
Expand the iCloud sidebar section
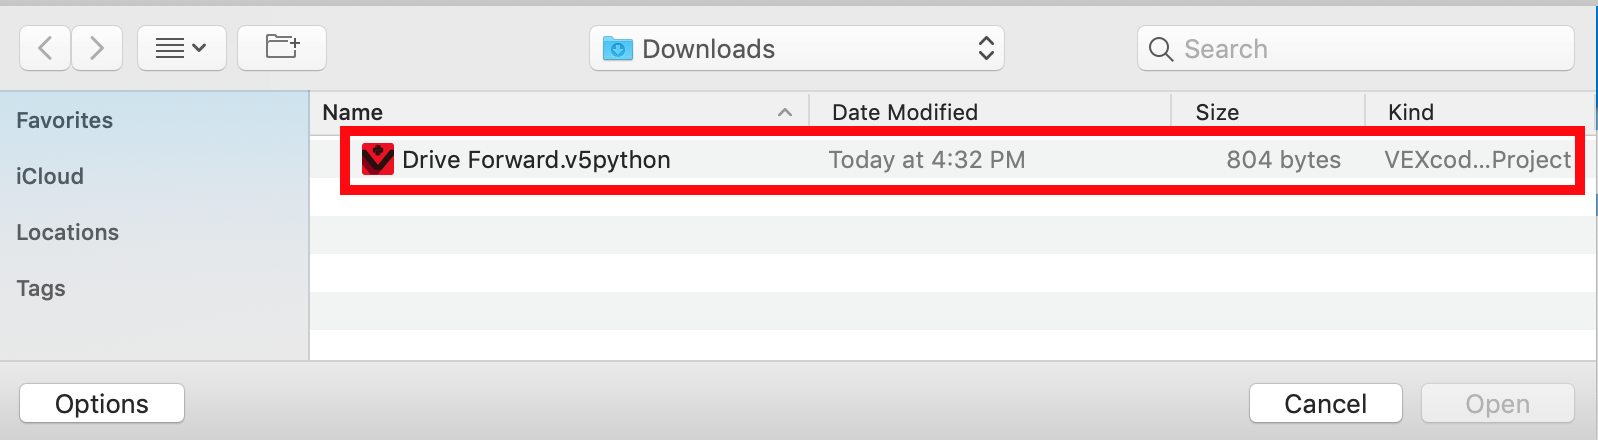50,176
